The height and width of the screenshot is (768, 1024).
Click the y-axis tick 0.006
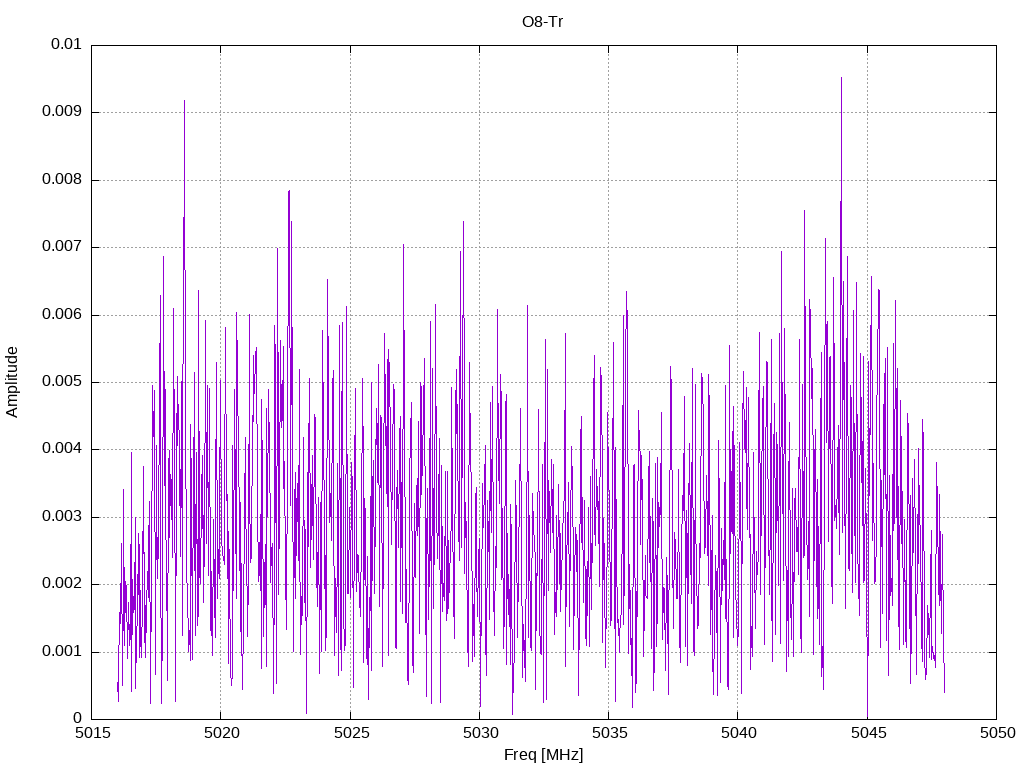coord(62,315)
